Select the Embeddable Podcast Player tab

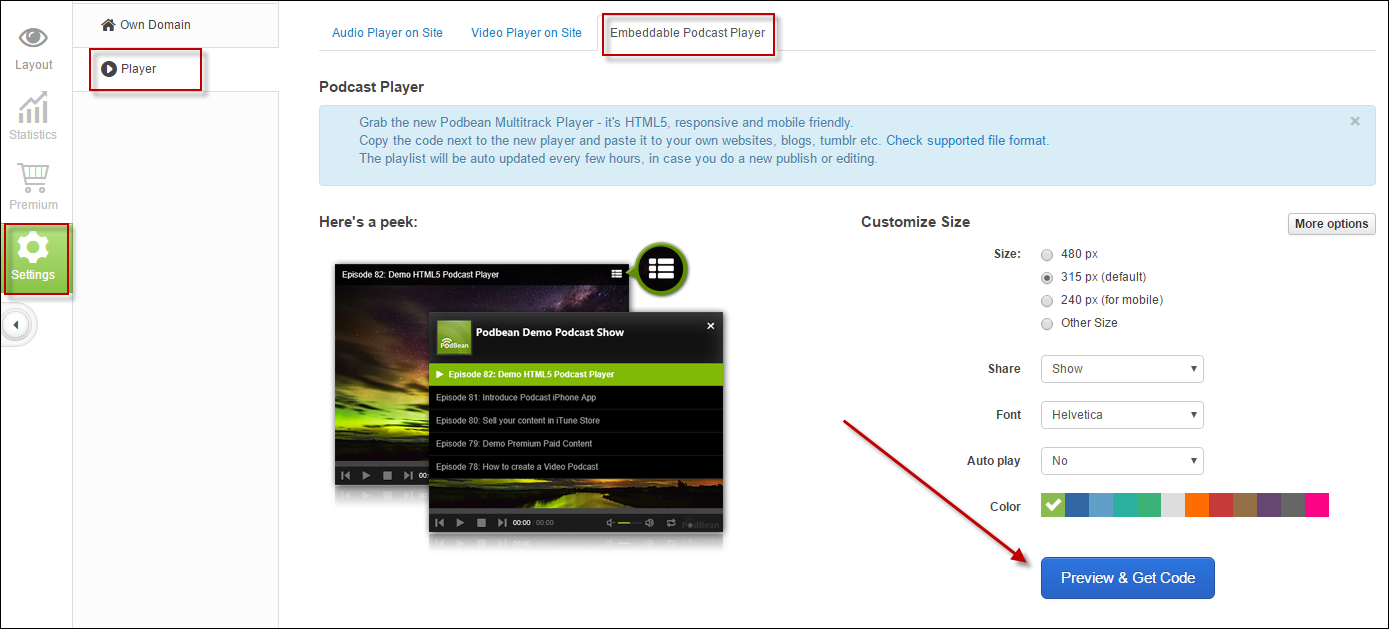(688, 33)
